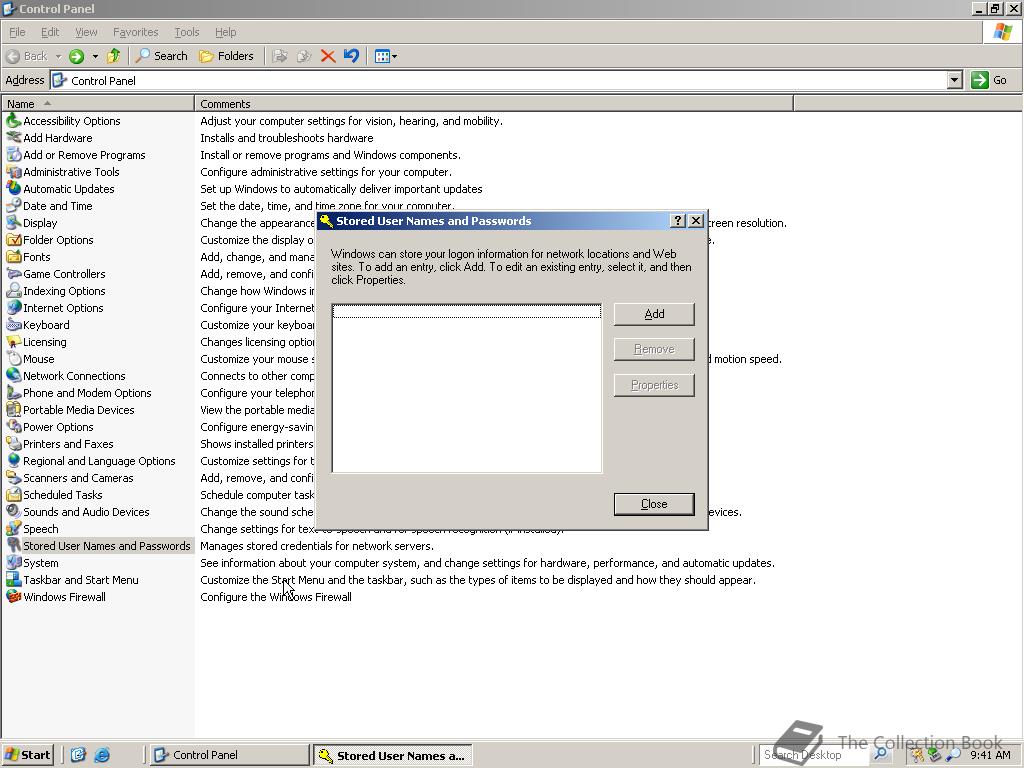Open the Help menu

tap(225, 32)
